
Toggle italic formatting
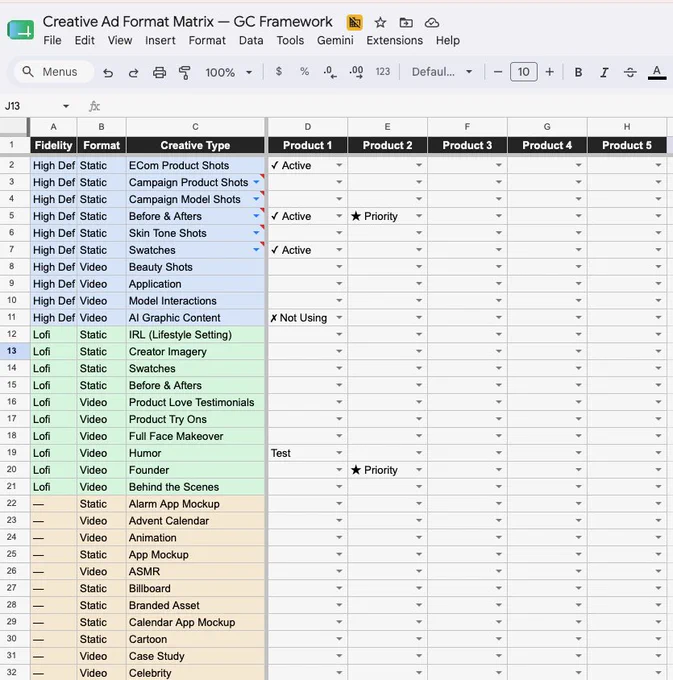coord(604,72)
